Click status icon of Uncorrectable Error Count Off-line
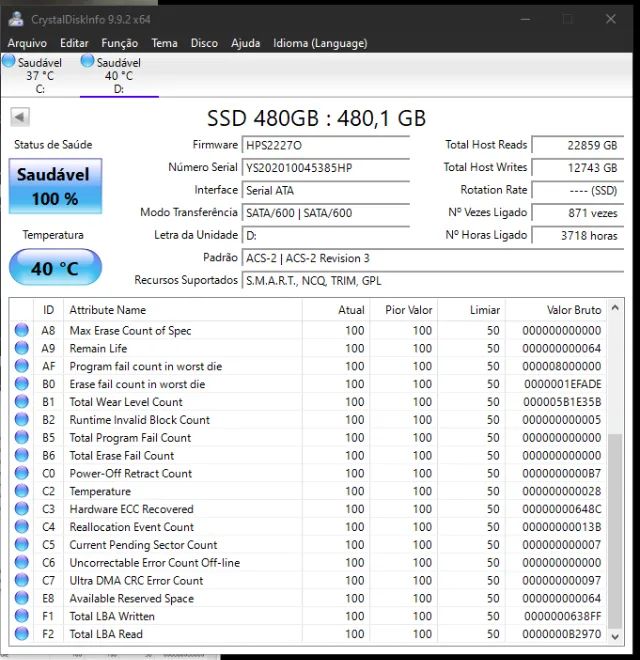640x660 pixels. [21, 562]
